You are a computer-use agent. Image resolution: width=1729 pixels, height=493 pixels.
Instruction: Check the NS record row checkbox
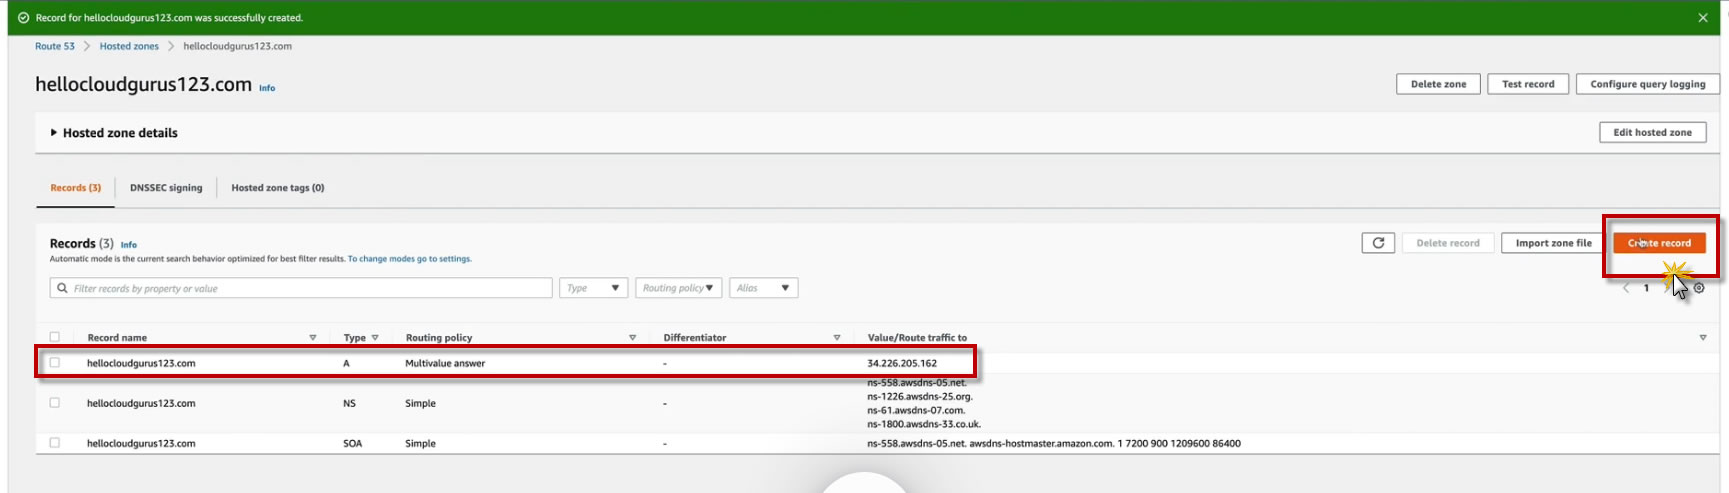click(55, 403)
